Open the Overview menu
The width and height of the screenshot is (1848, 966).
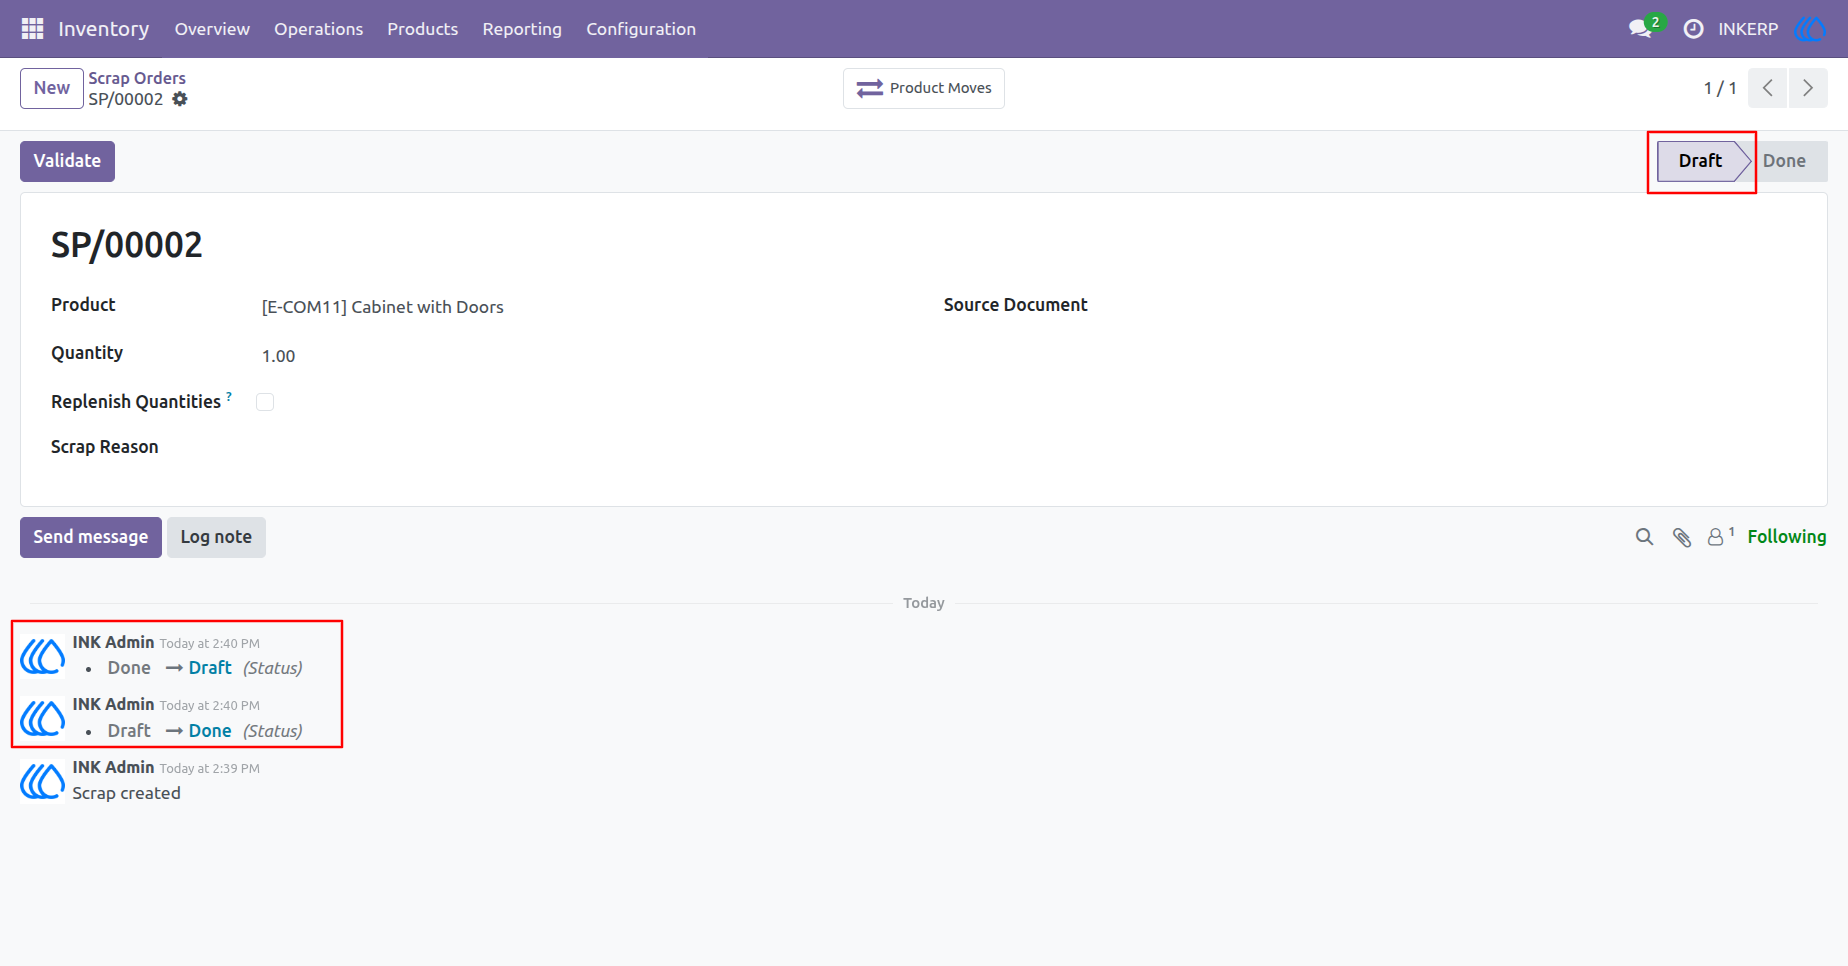(212, 29)
